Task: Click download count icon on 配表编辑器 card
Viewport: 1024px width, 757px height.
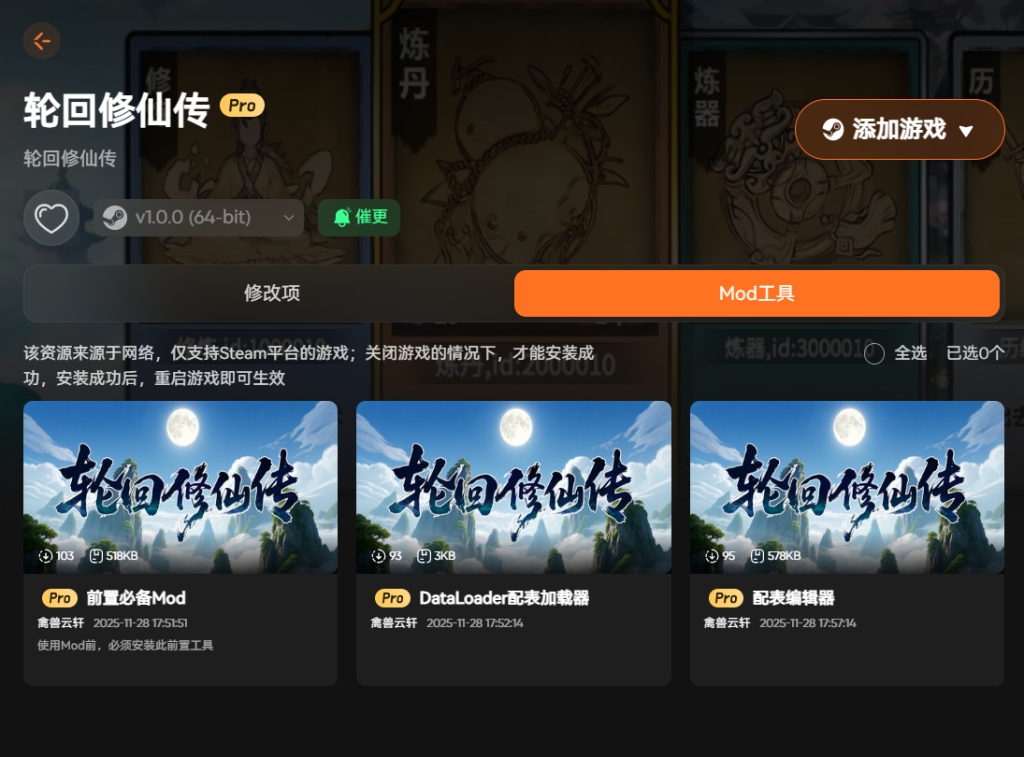Action: coord(712,556)
